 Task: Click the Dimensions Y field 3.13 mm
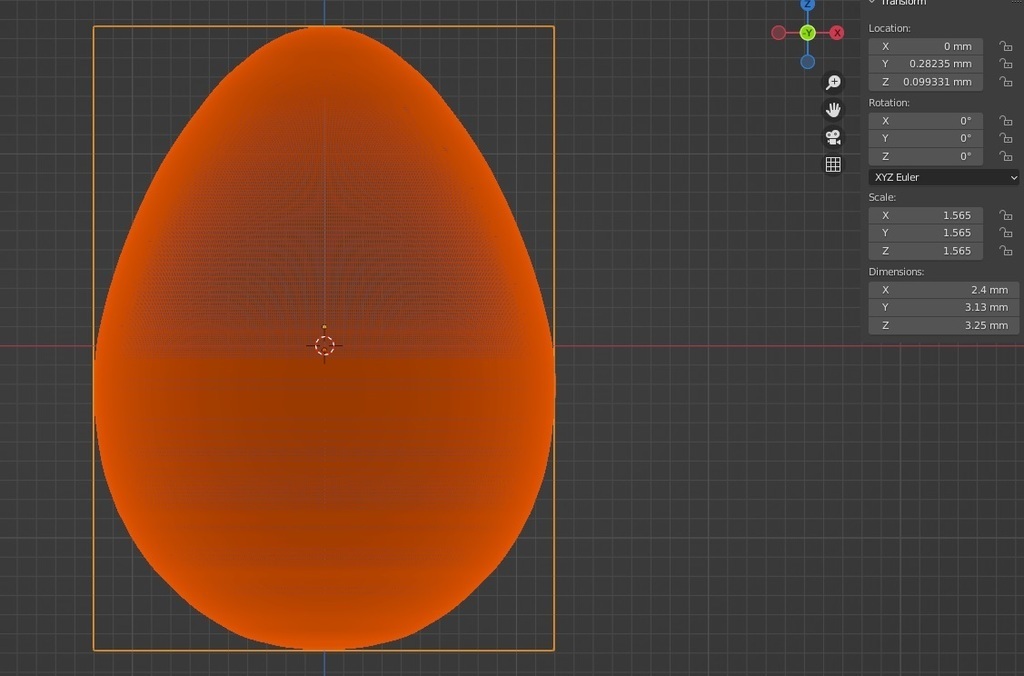tap(944, 308)
